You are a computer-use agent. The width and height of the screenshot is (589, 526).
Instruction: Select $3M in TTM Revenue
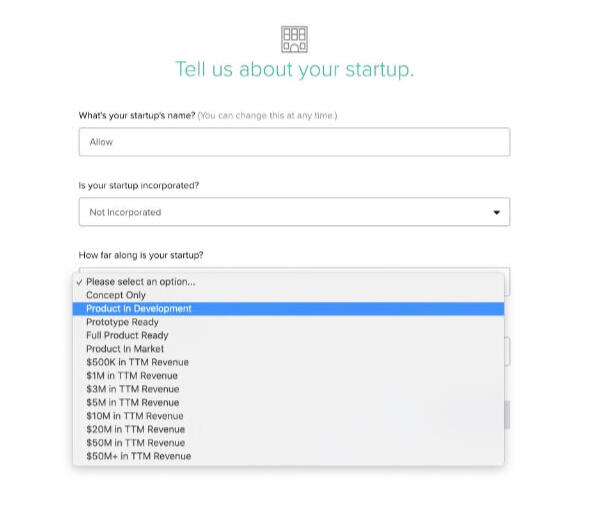[x=288, y=389]
